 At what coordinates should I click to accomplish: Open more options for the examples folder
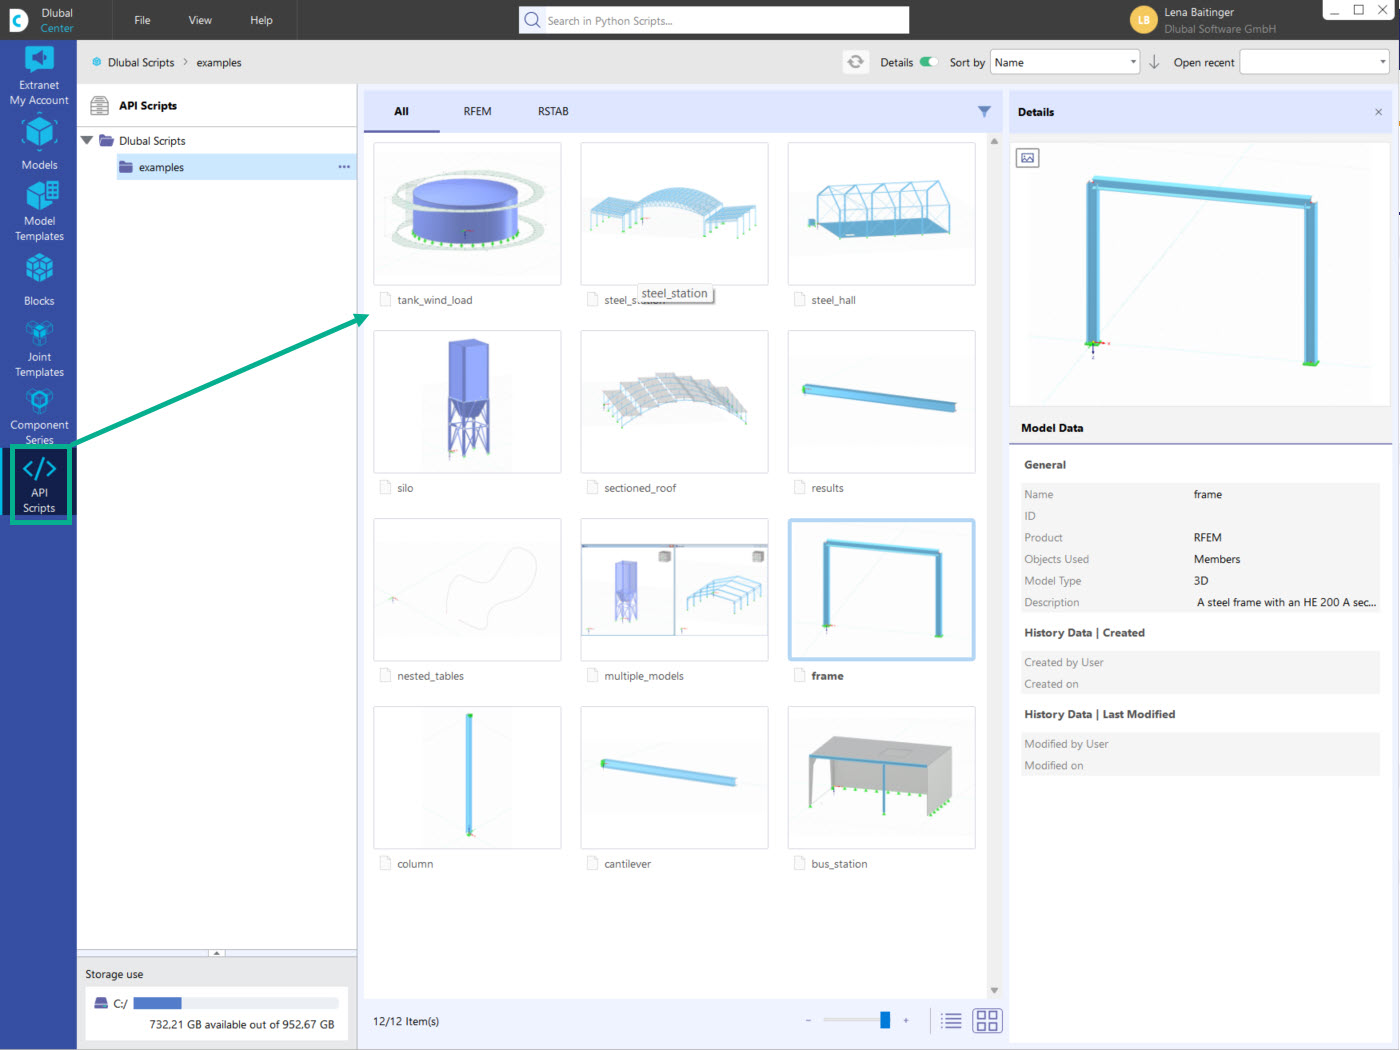coord(344,166)
